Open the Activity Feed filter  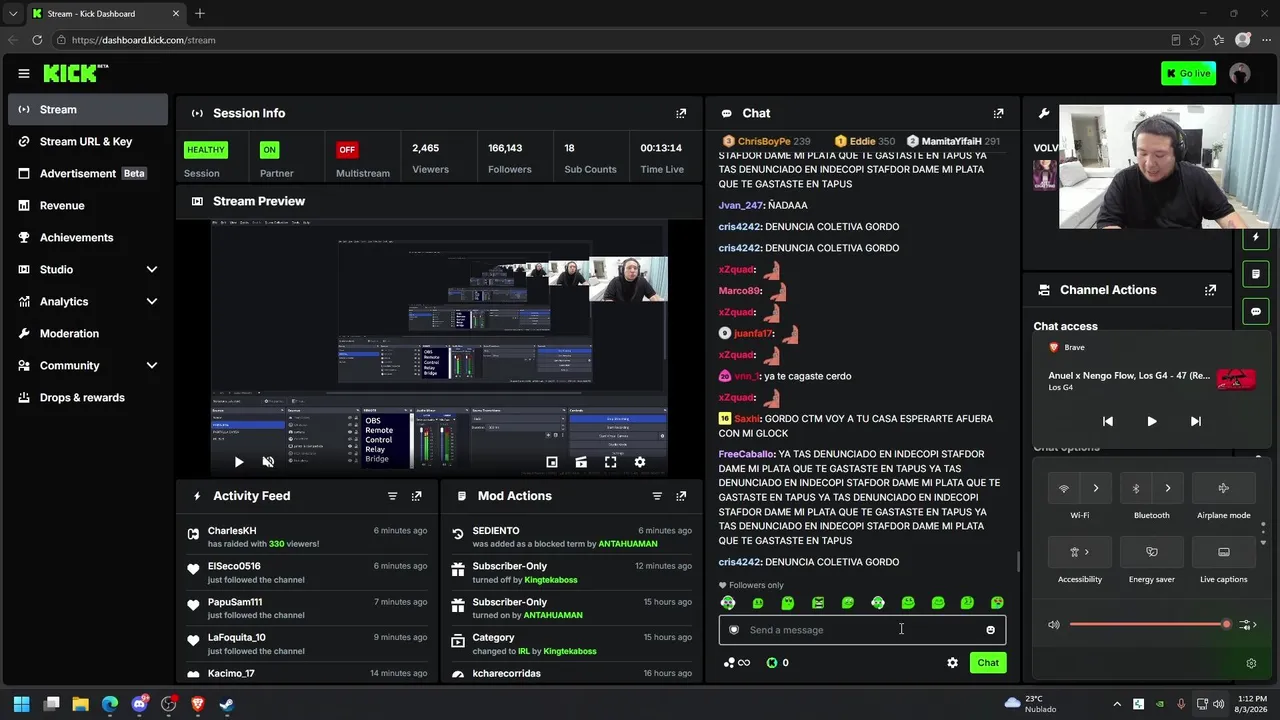392,496
